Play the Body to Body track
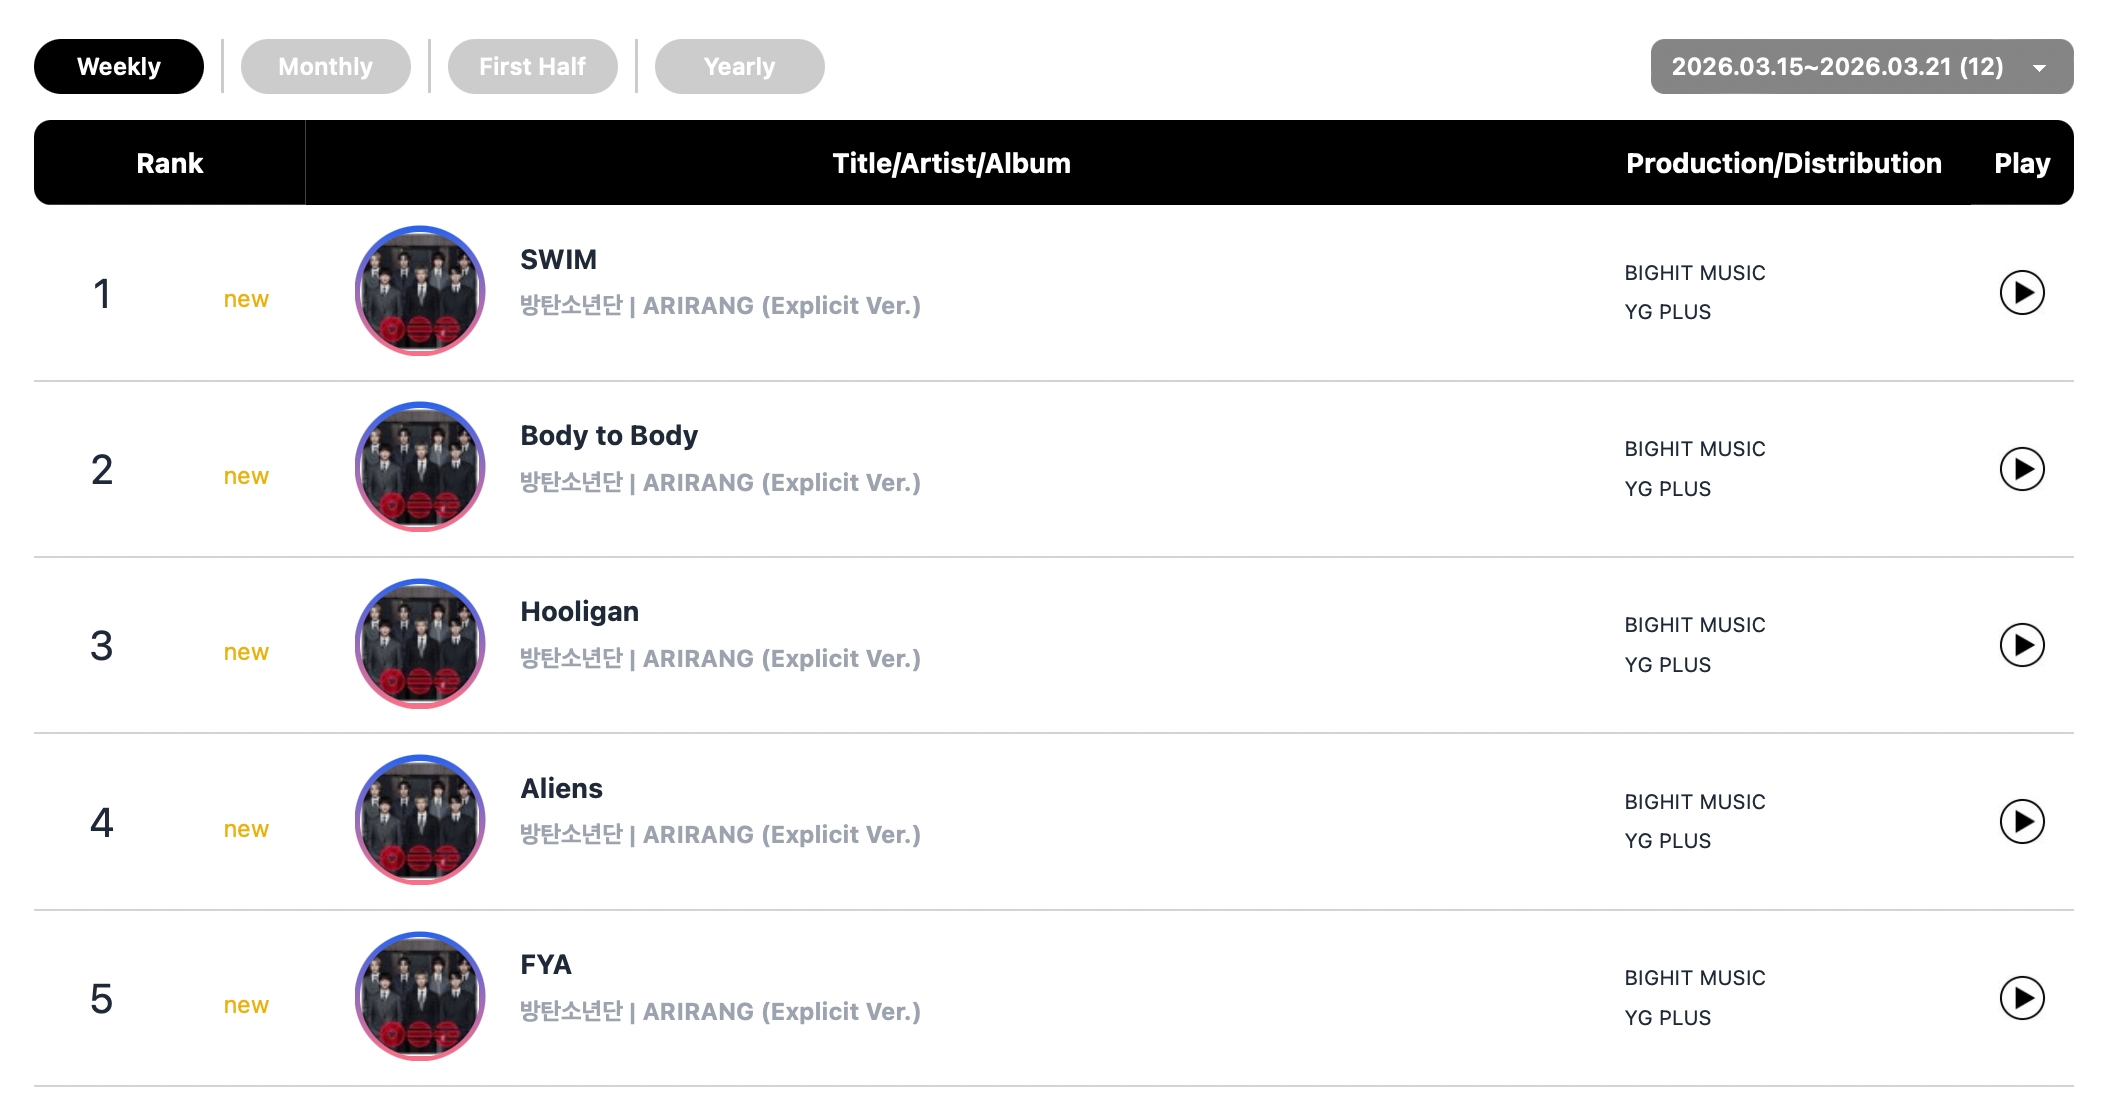 pyautogui.click(x=2021, y=469)
